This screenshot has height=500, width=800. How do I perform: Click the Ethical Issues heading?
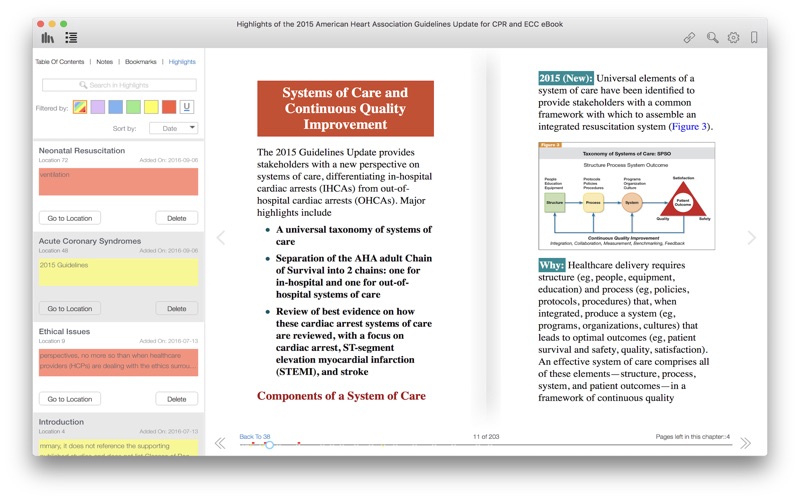(x=64, y=331)
